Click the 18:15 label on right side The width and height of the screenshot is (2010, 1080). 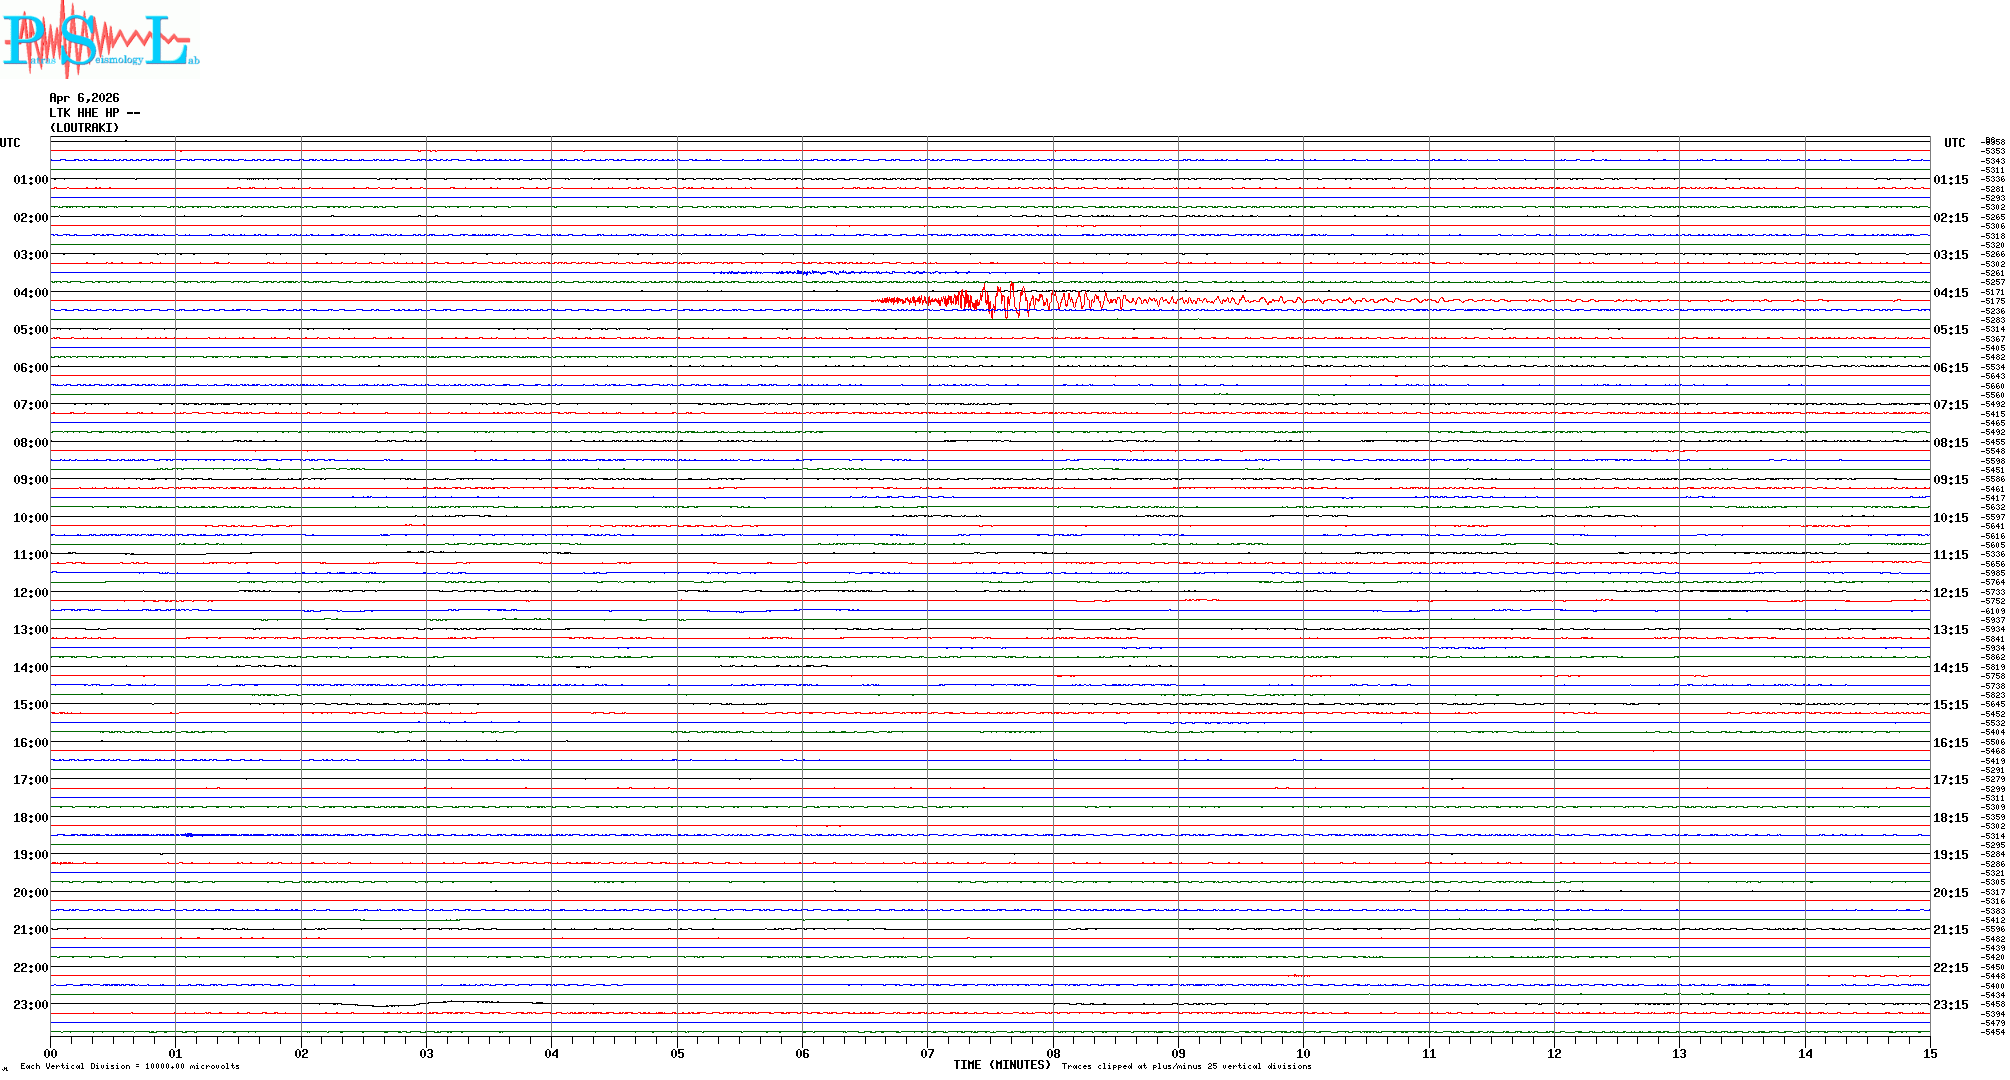[1950, 818]
